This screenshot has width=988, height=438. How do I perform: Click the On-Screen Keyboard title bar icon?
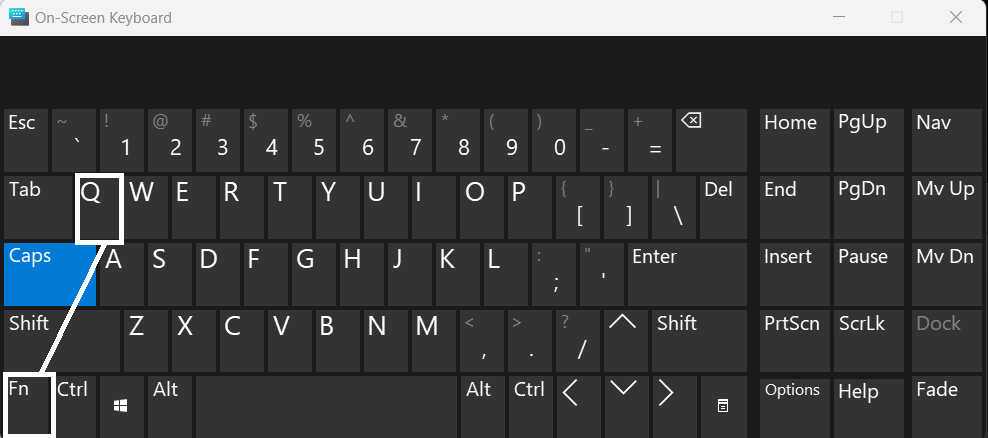pyautogui.click(x=19, y=17)
